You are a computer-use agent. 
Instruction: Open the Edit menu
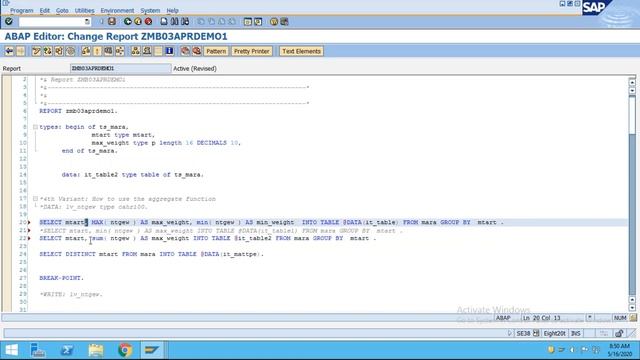44,10
